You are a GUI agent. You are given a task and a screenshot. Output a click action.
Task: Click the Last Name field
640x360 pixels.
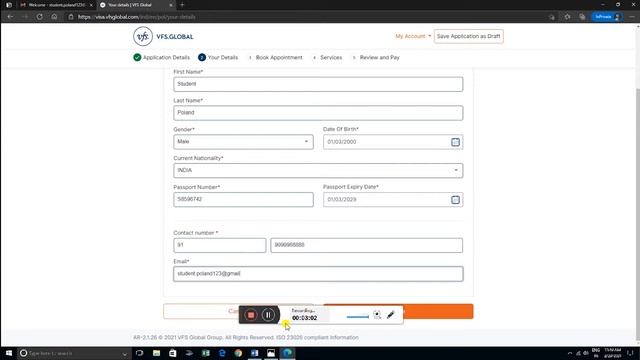(x=318, y=113)
